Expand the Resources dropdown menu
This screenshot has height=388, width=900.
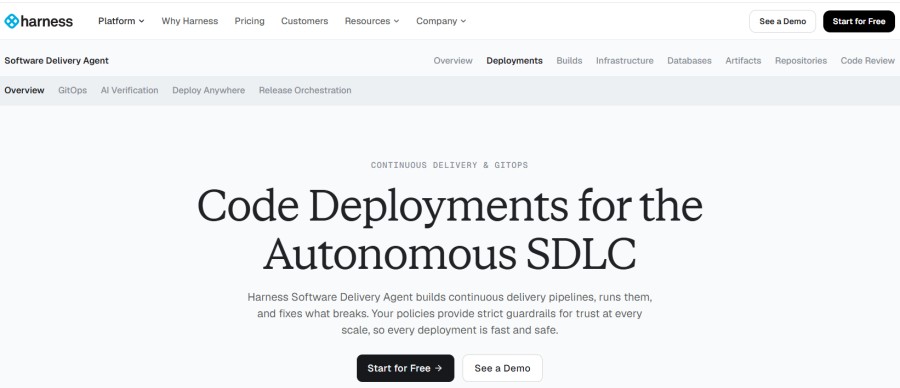click(372, 21)
